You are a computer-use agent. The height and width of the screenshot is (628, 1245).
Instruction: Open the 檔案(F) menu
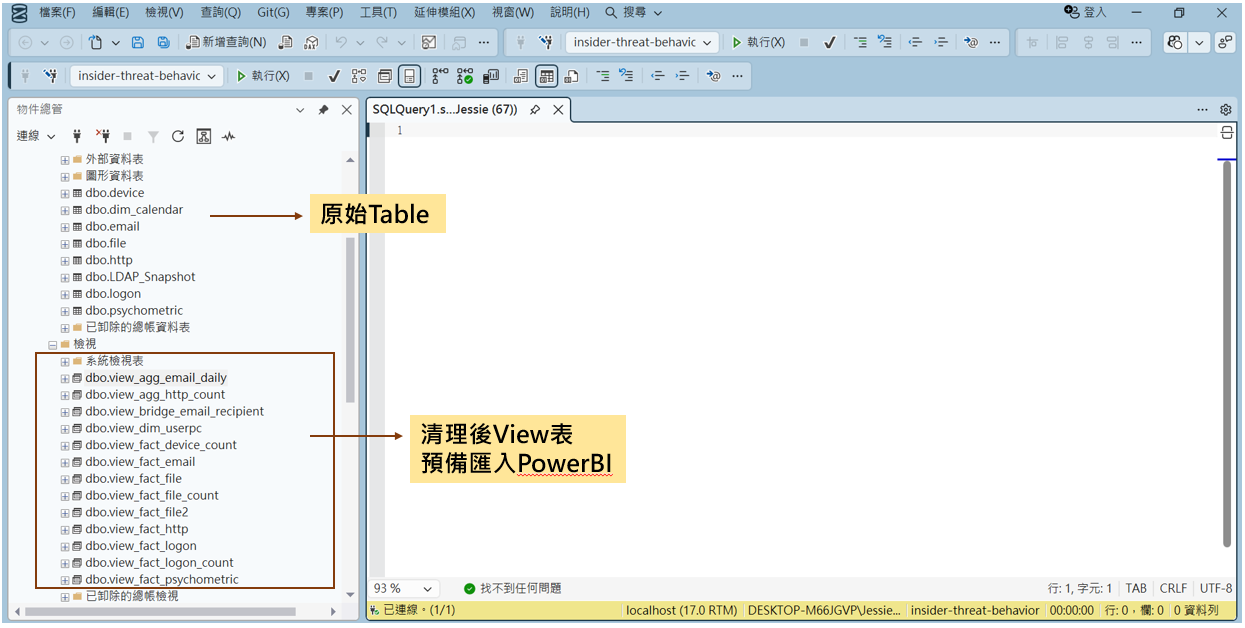pyautogui.click(x=57, y=12)
